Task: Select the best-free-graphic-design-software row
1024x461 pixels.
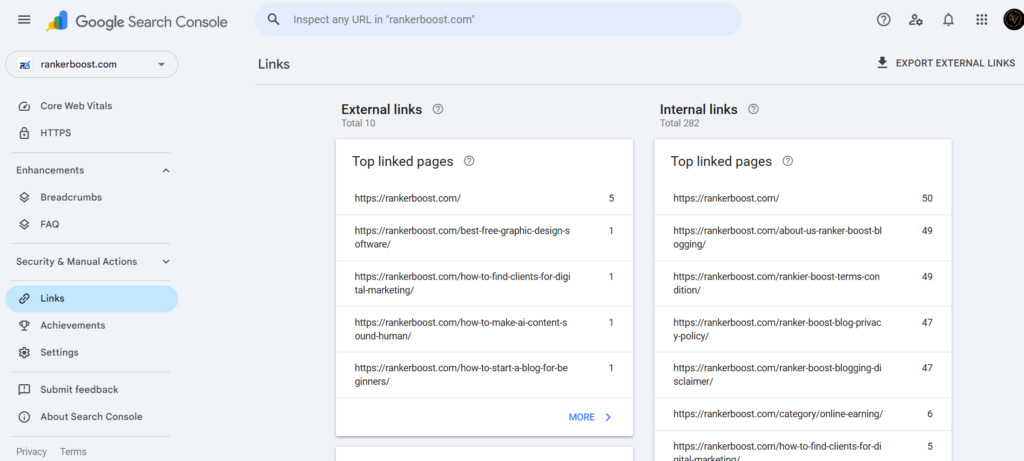Action: (x=485, y=238)
